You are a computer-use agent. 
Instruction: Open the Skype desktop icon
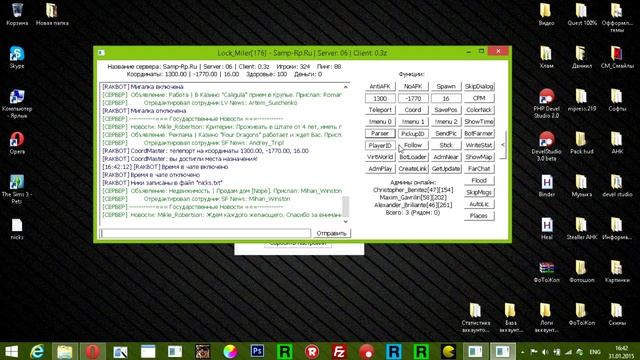17,58
